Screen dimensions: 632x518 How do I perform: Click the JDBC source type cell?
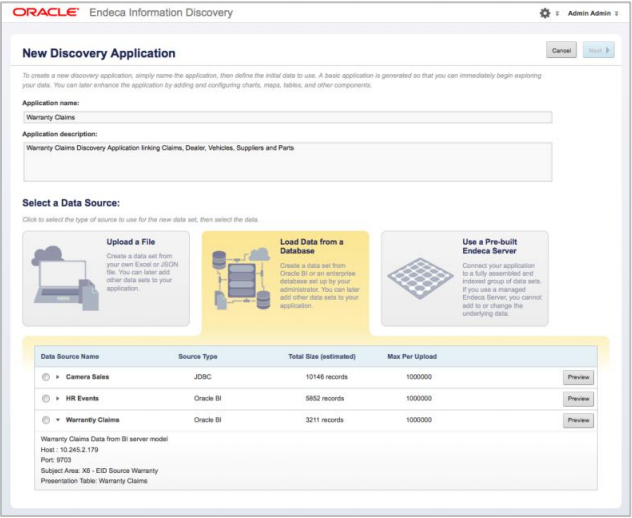point(202,377)
